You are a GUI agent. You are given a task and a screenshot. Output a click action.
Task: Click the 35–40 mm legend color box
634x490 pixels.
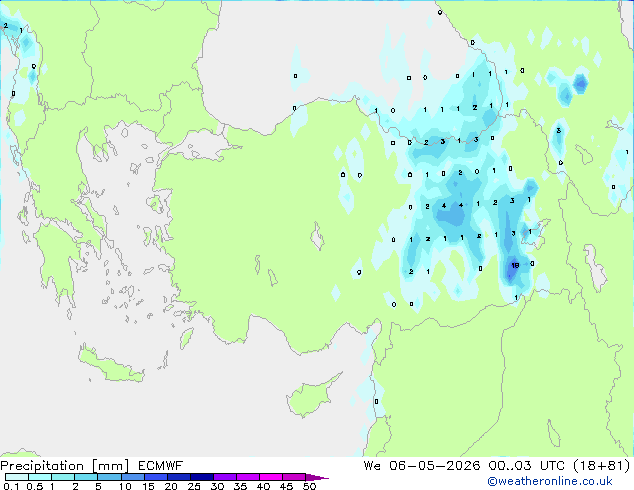(x=247, y=477)
